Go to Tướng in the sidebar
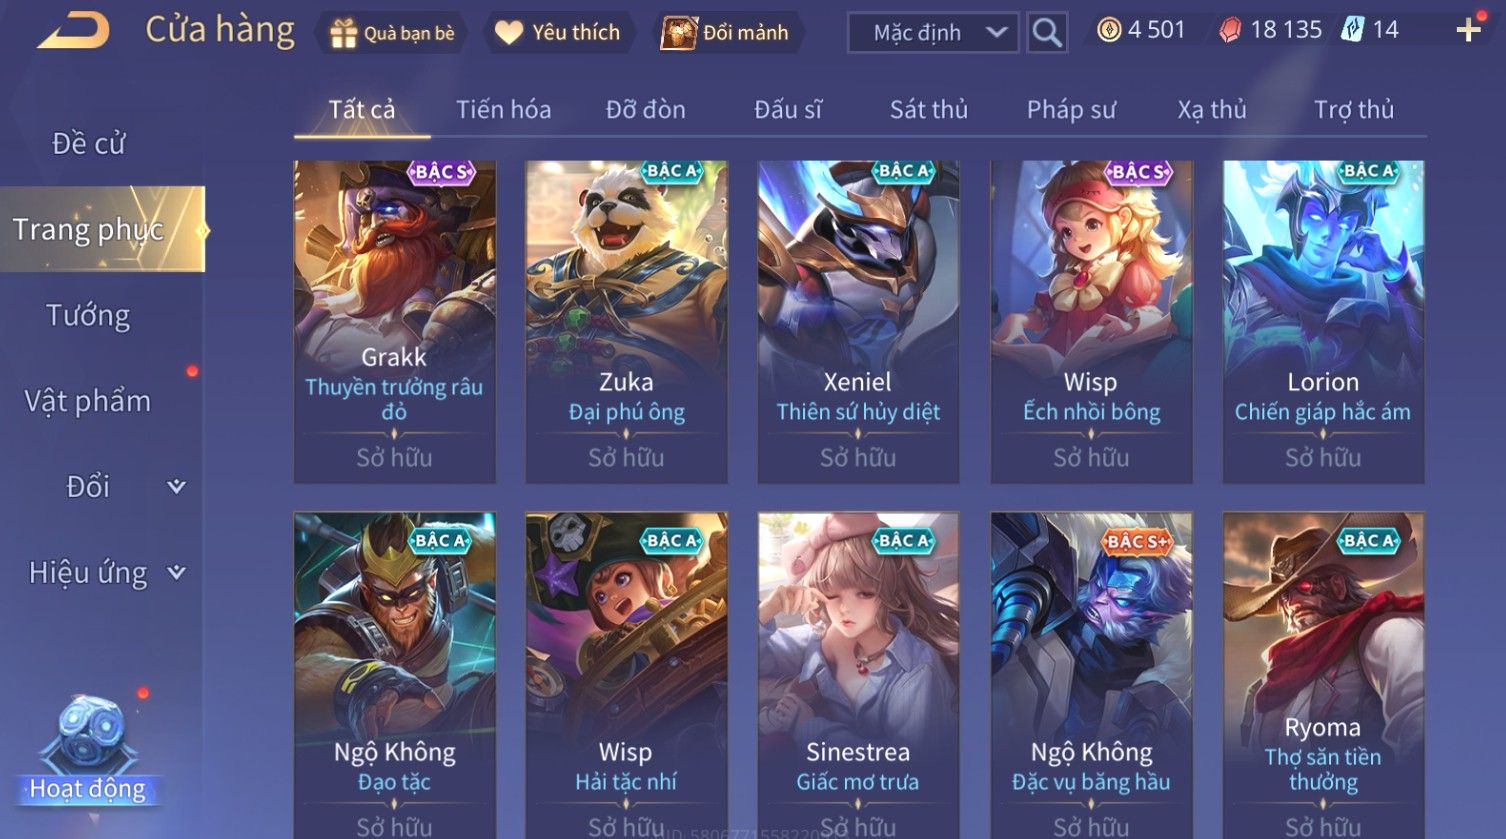The width and height of the screenshot is (1506, 839). coord(88,316)
